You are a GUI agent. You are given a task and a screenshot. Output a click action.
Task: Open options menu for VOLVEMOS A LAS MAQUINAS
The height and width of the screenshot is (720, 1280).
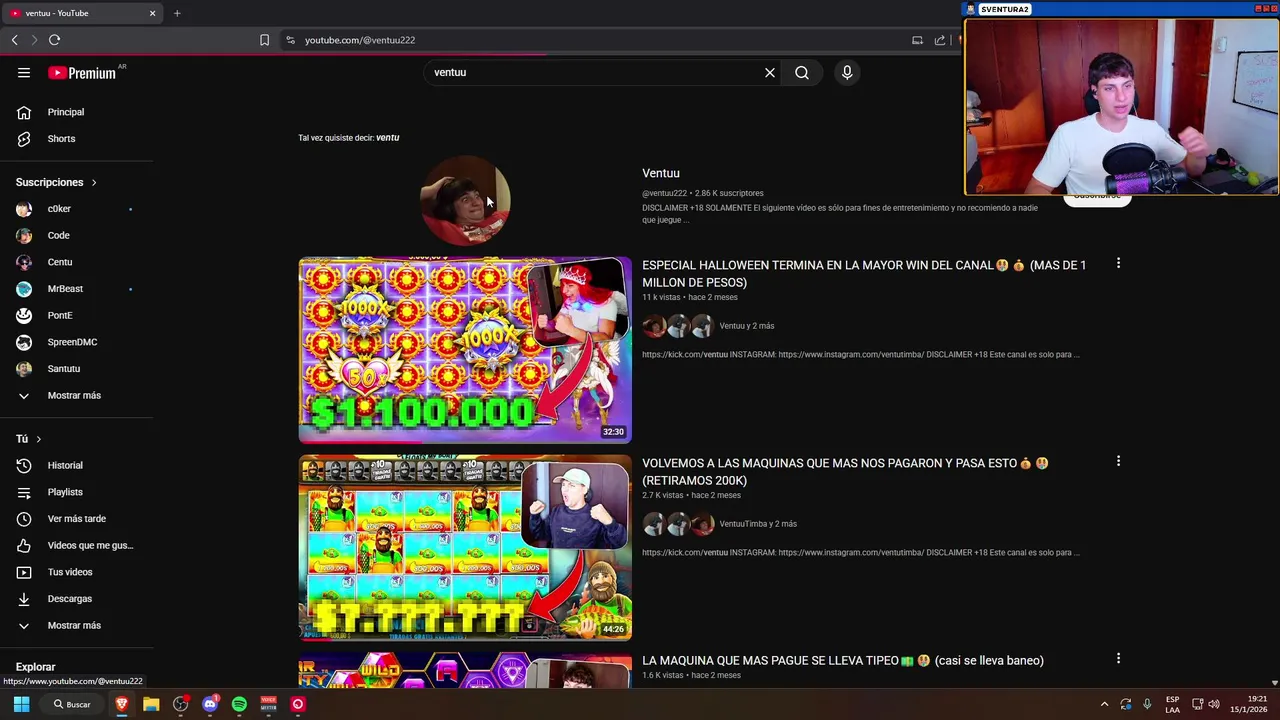point(1118,461)
